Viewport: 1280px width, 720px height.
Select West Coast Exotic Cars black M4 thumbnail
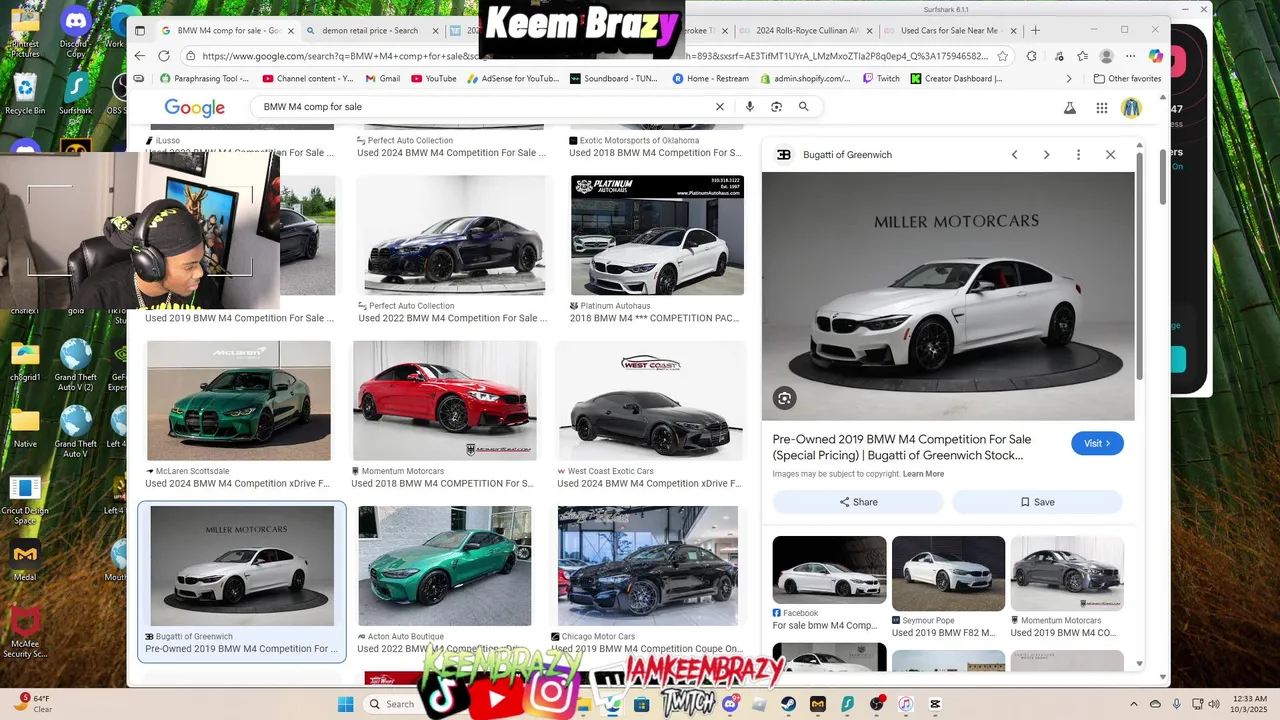point(651,400)
